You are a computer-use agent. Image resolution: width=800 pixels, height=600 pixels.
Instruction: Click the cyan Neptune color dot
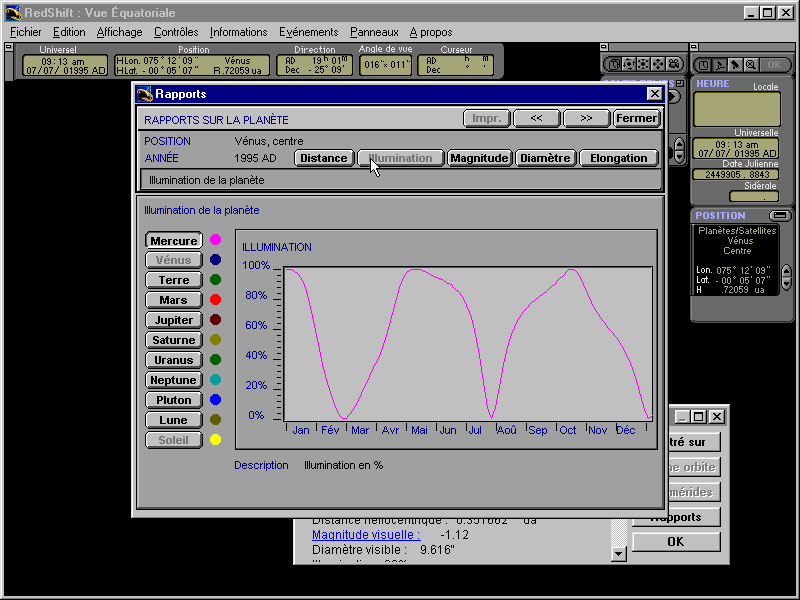(x=215, y=380)
